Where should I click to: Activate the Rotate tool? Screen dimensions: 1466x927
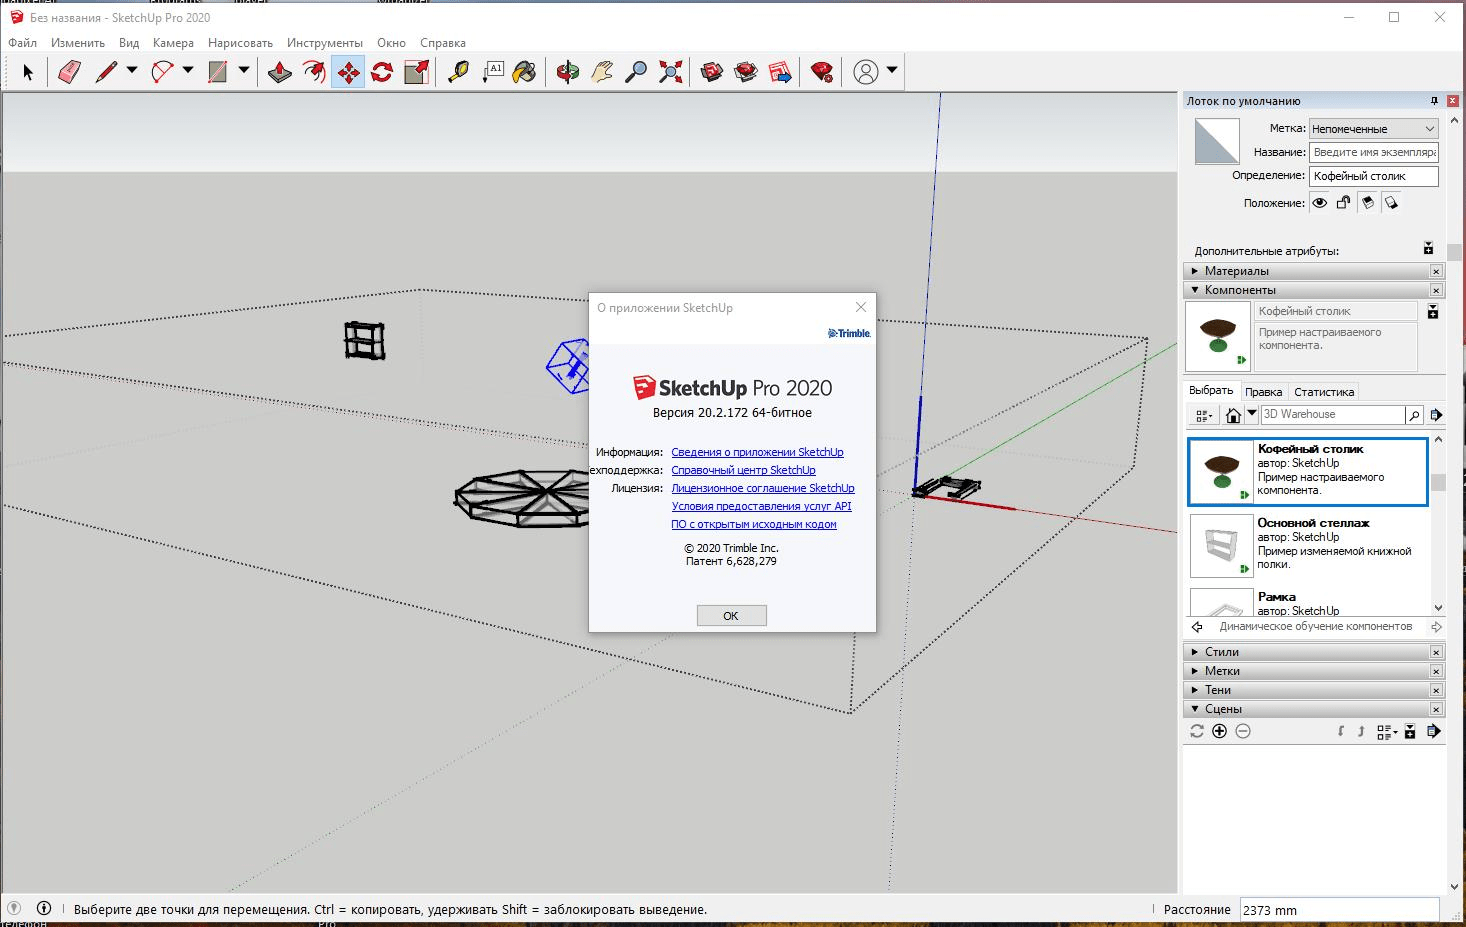tap(381, 71)
